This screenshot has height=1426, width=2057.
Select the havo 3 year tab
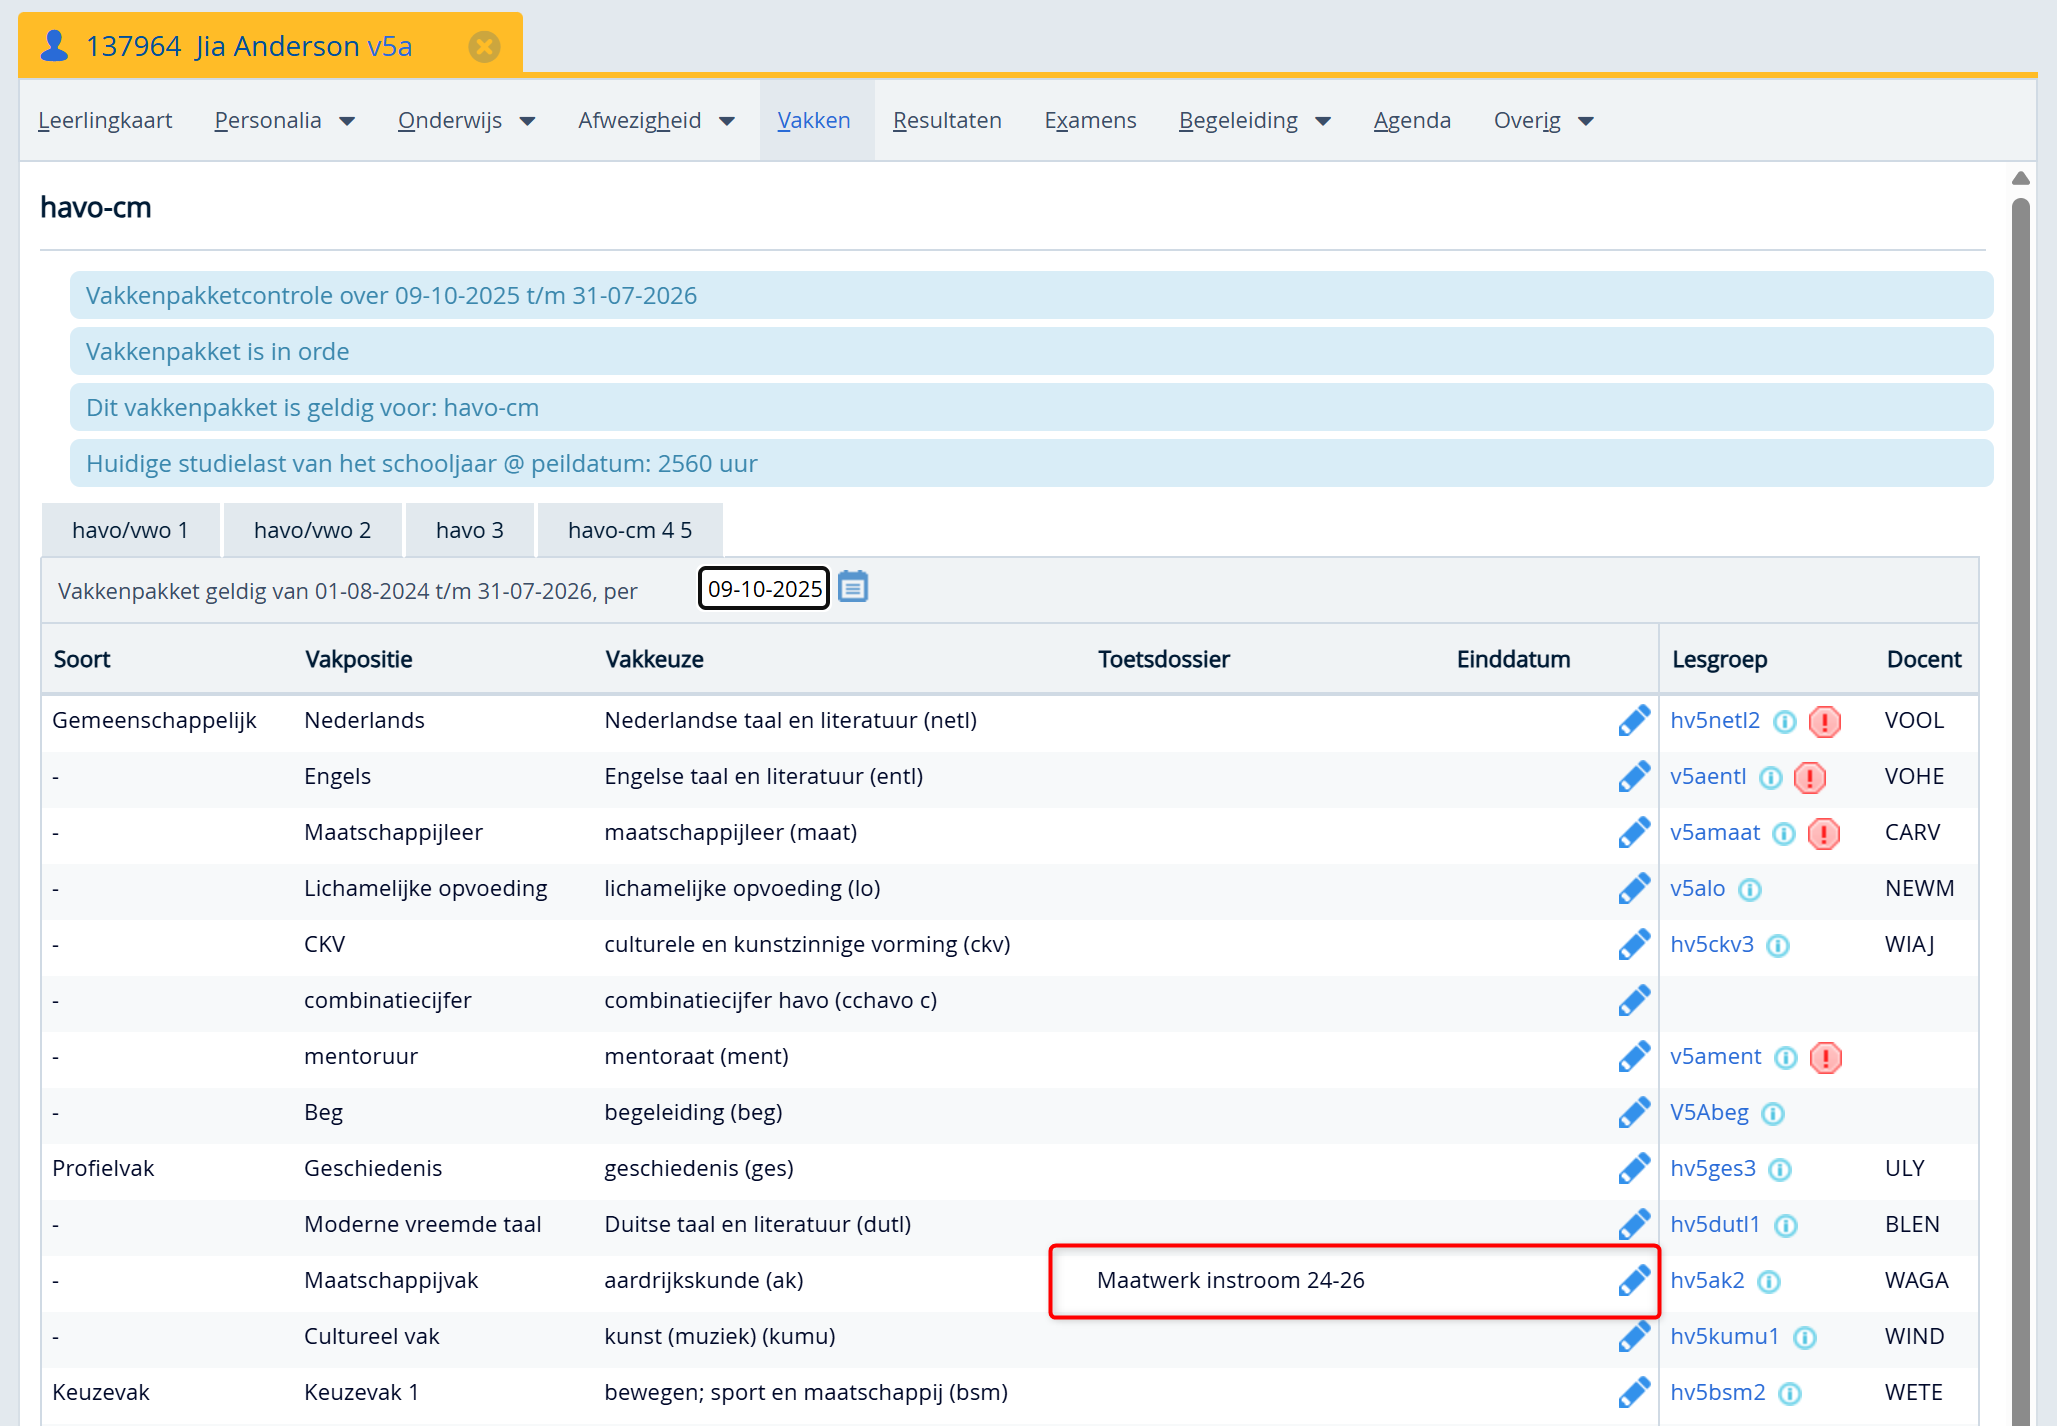point(469,530)
